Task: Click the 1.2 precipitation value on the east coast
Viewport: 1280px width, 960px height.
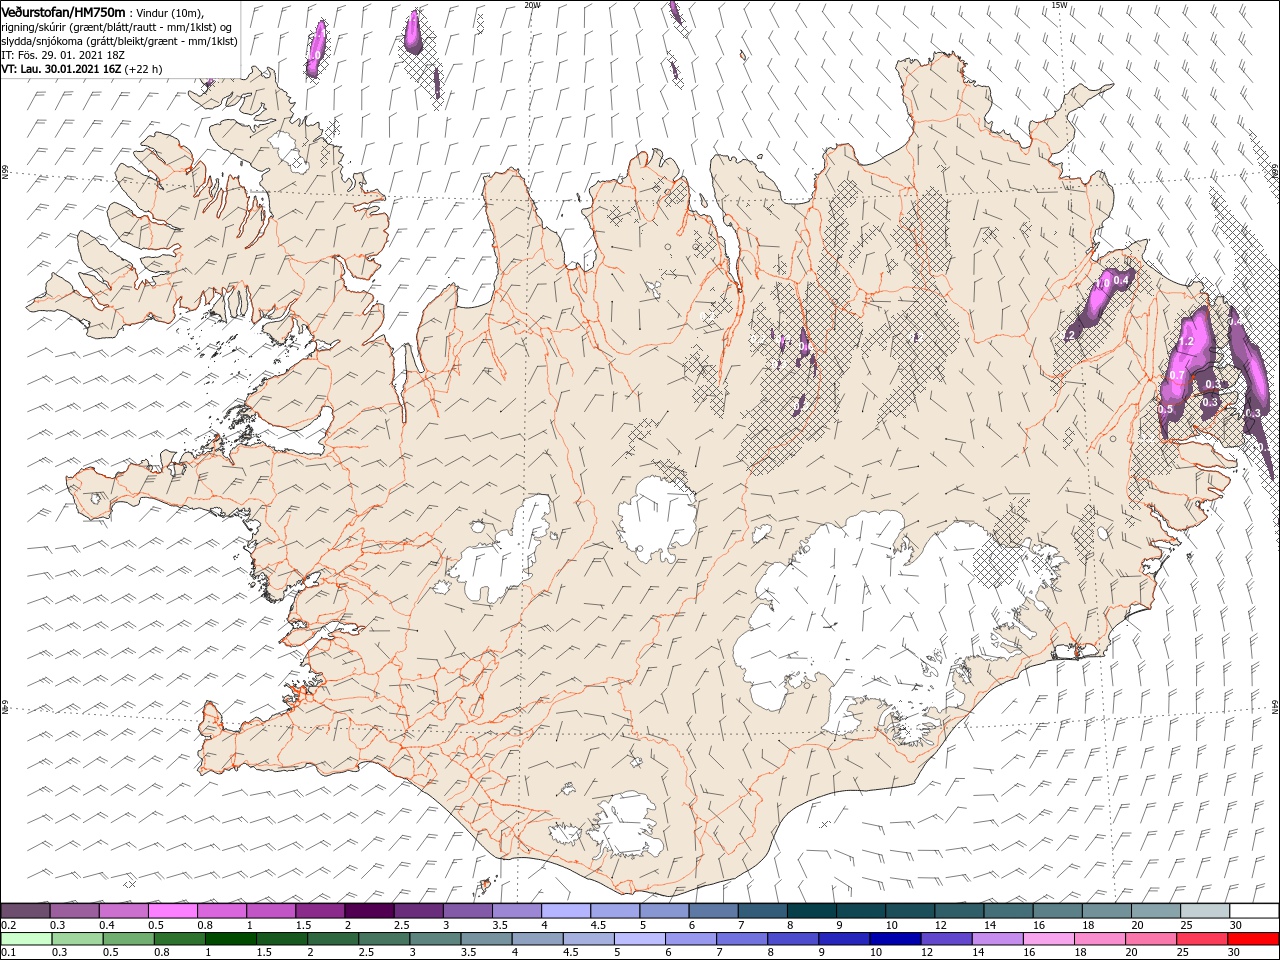Action: [x=1187, y=342]
